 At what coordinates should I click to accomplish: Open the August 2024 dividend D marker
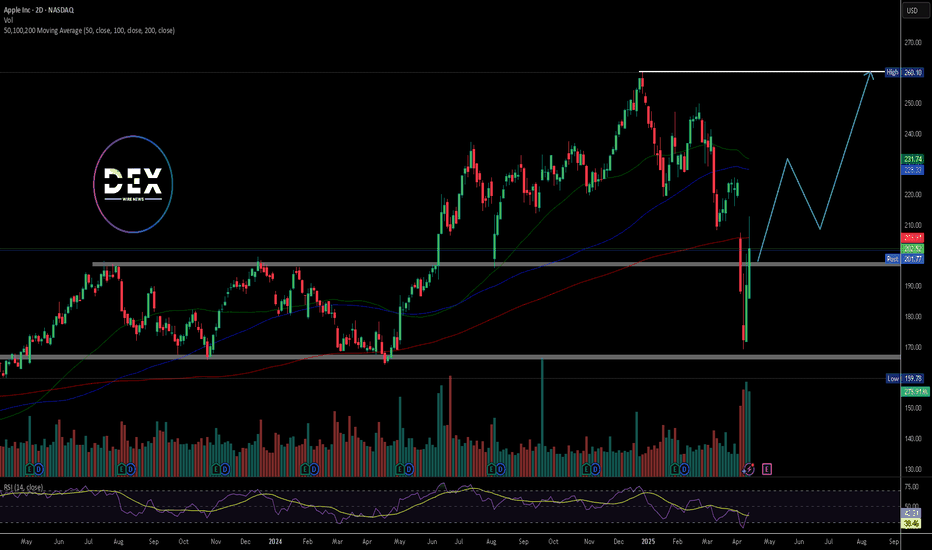(x=500, y=469)
